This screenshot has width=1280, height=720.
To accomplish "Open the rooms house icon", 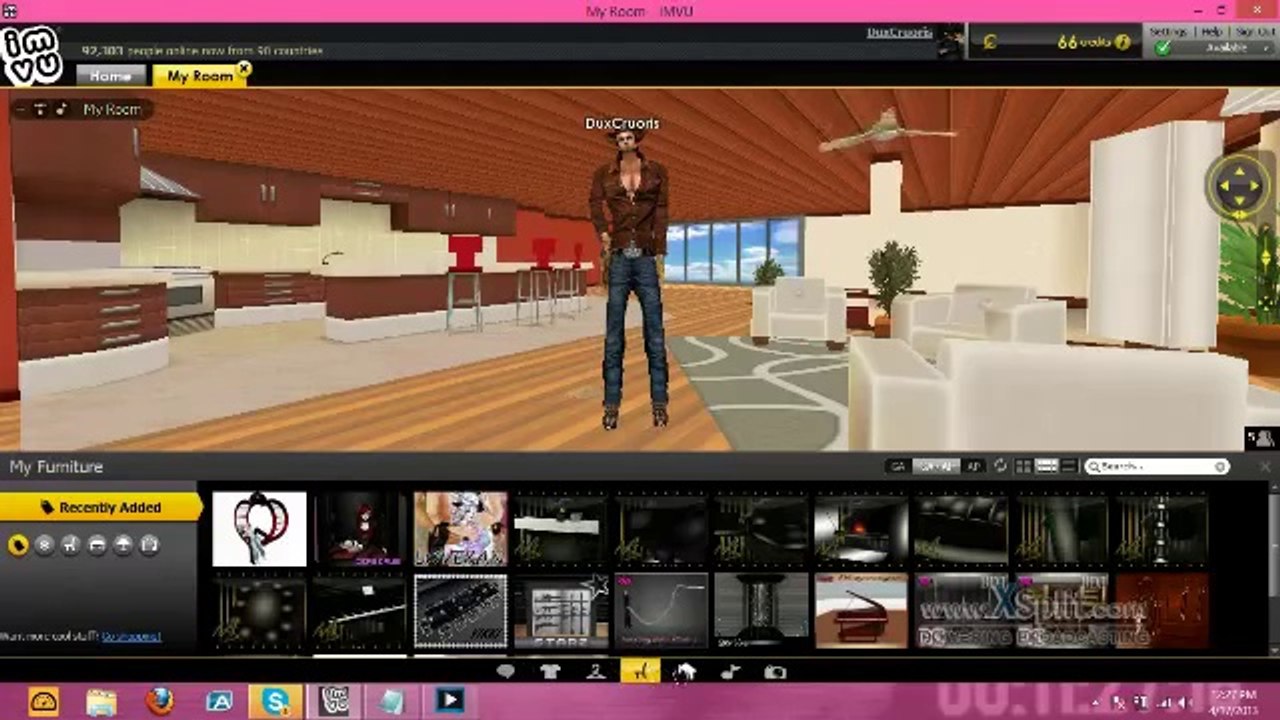I will click(x=684, y=672).
